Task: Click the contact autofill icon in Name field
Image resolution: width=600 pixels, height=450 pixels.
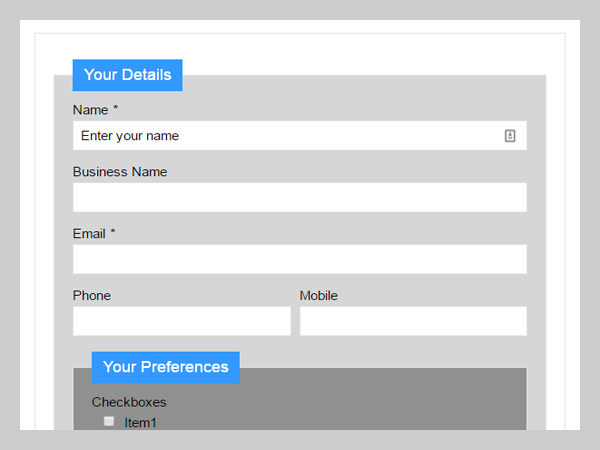Action: pyautogui.click(x=510, y=136)
